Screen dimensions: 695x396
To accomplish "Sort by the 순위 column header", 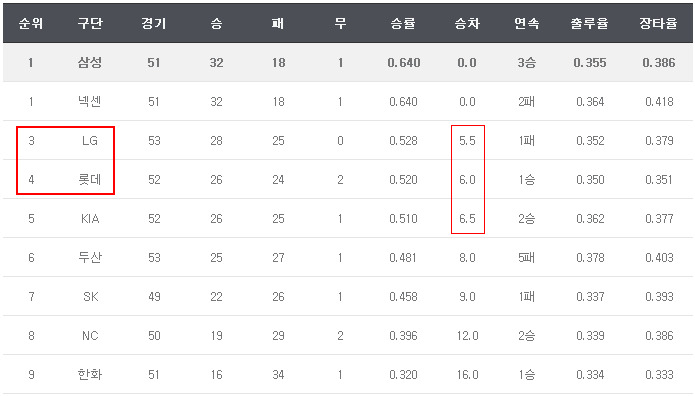I will (31, 23).
